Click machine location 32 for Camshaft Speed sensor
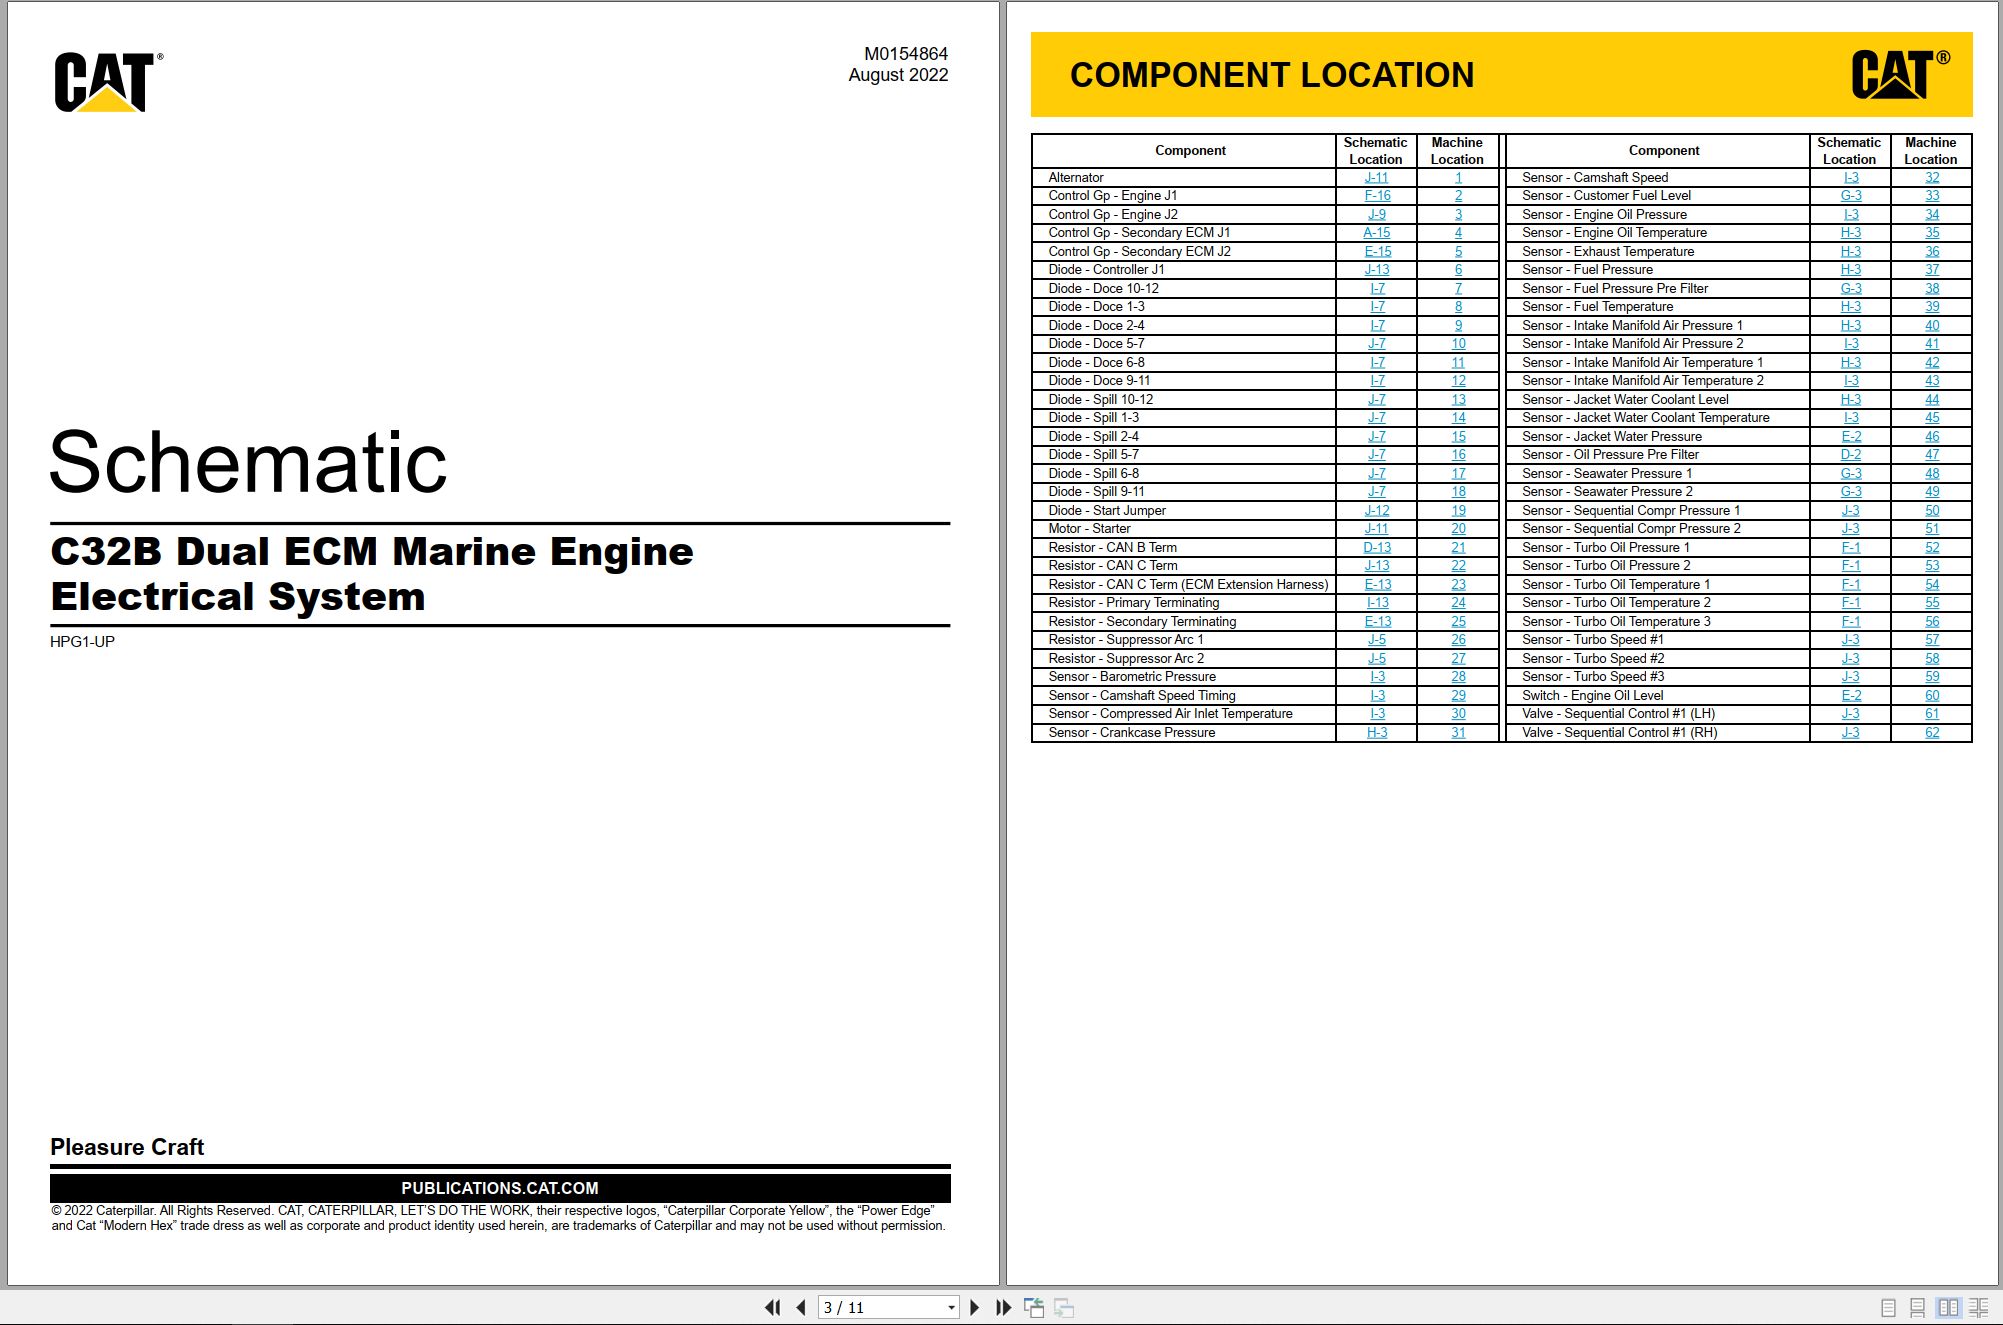The width and height of the screenshot is (2003, 1325). coord(1932,177)
